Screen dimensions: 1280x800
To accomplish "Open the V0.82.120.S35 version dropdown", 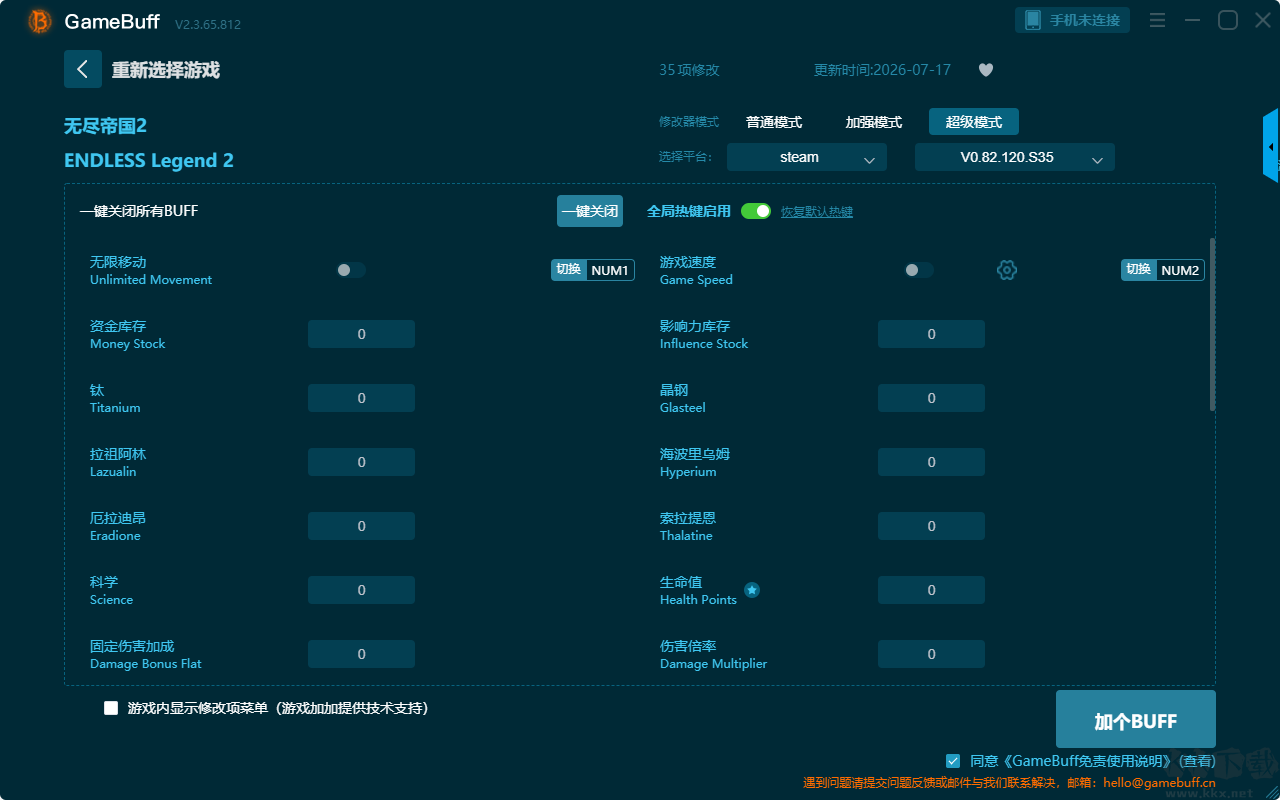I will (x=1015, y=157).
